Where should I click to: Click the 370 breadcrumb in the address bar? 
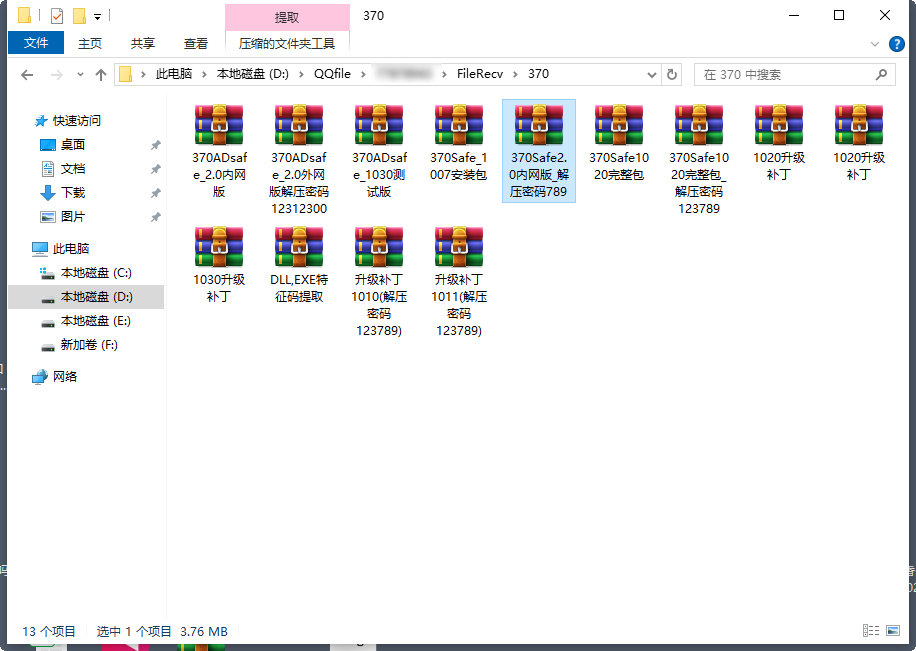(538, 74)
